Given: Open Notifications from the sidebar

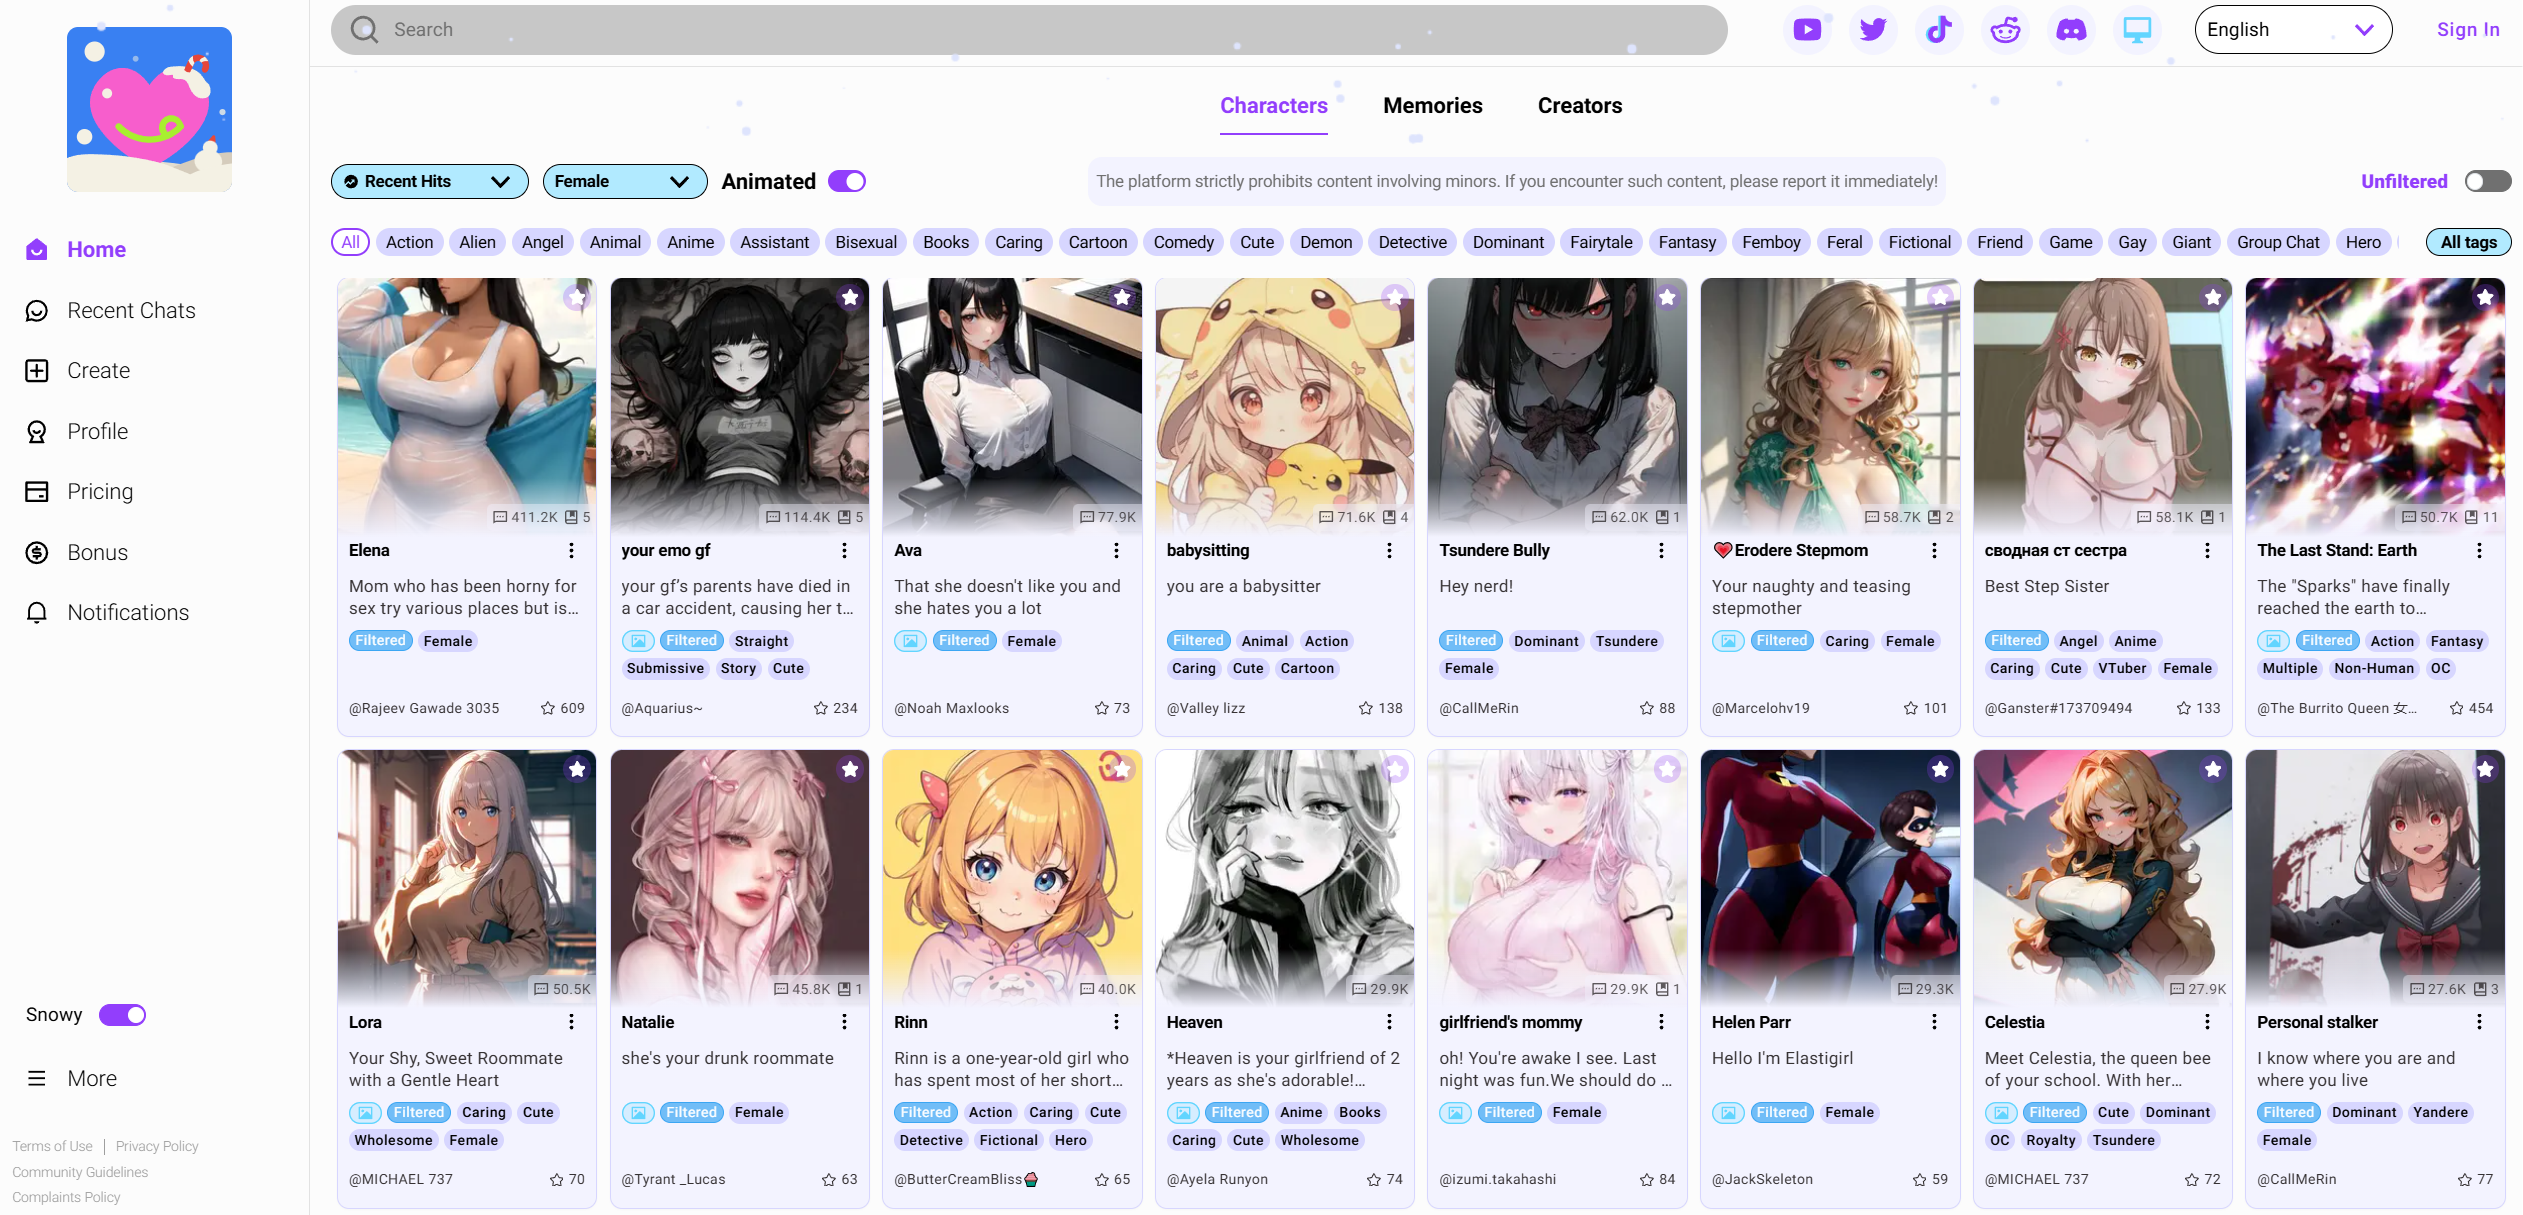Looking at the screenshot, I should (128, 612).
